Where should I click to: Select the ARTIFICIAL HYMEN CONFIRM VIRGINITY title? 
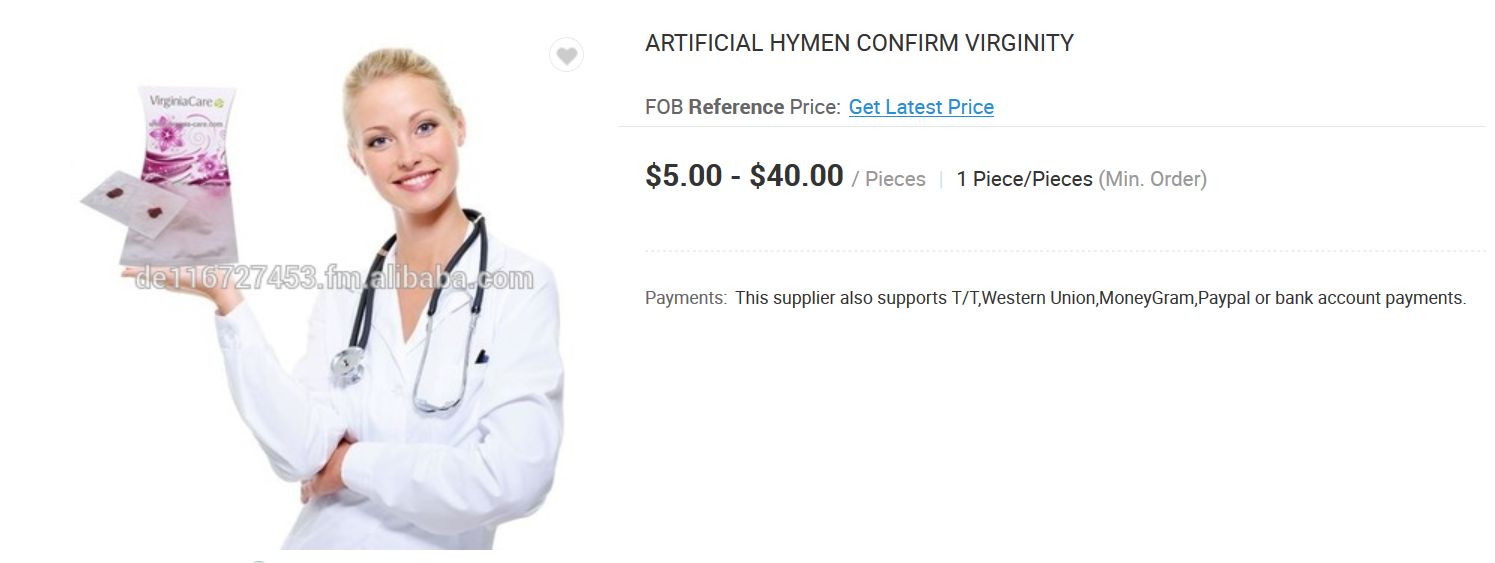click(x=859, y=44)
